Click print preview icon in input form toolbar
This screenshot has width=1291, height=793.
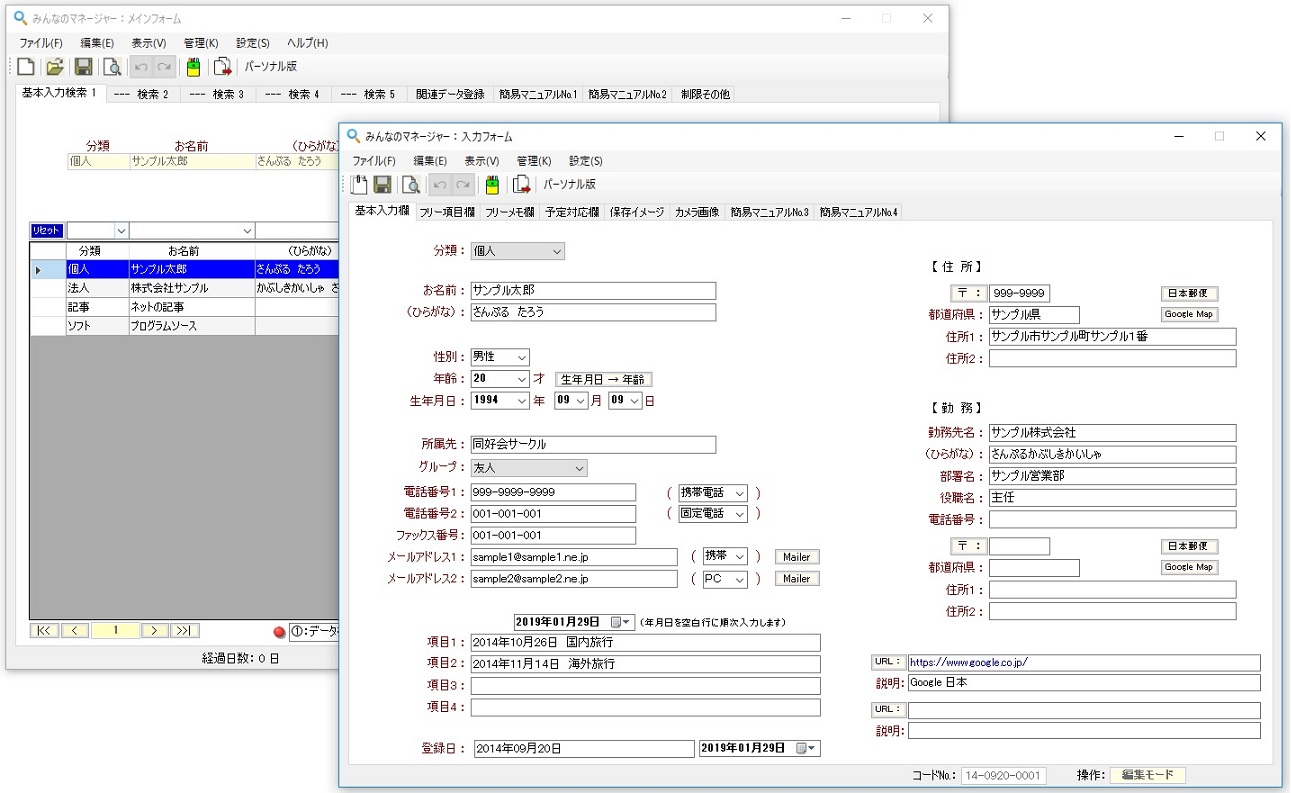[410, 185]
